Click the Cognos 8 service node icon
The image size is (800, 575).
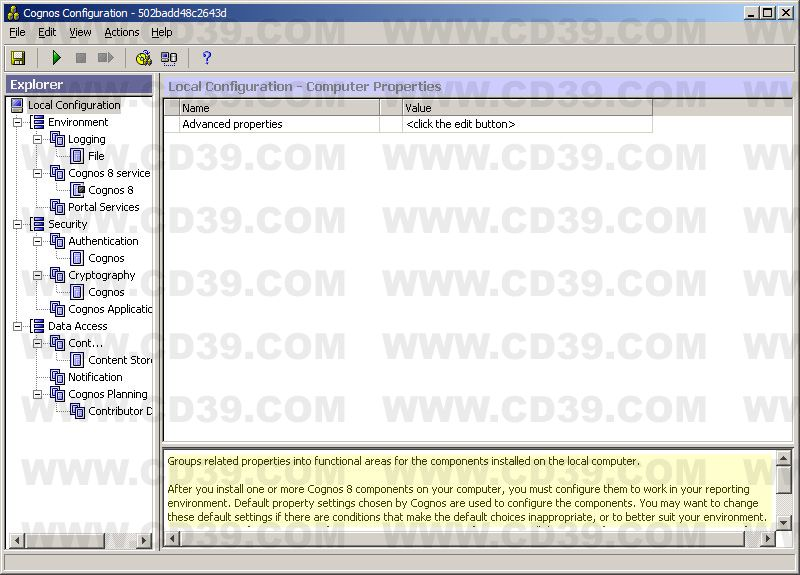point(57,173)
